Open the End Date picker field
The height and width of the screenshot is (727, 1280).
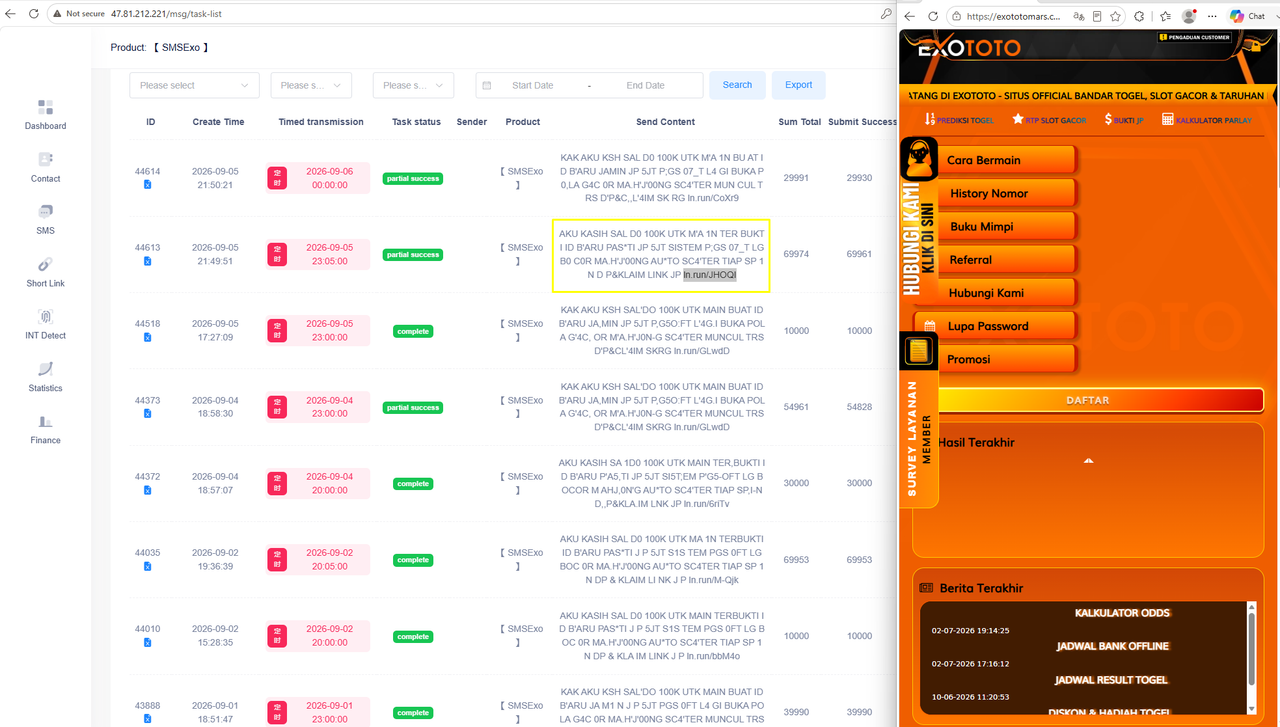click(x=645, y=85)
